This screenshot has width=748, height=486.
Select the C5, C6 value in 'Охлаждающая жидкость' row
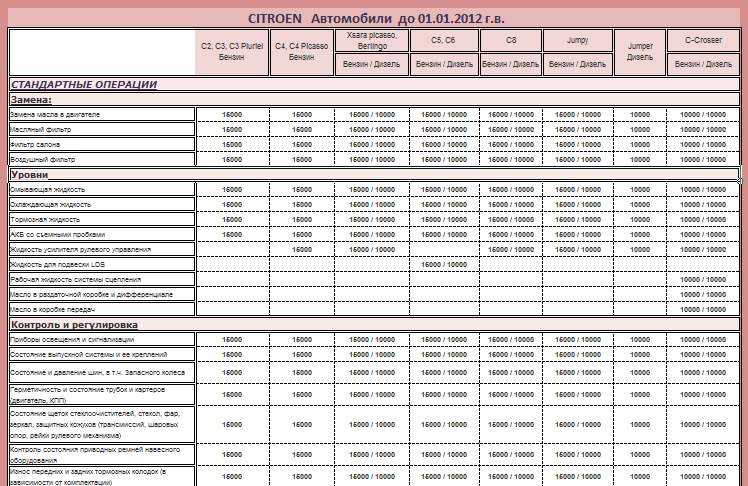[x=444, y=205]
